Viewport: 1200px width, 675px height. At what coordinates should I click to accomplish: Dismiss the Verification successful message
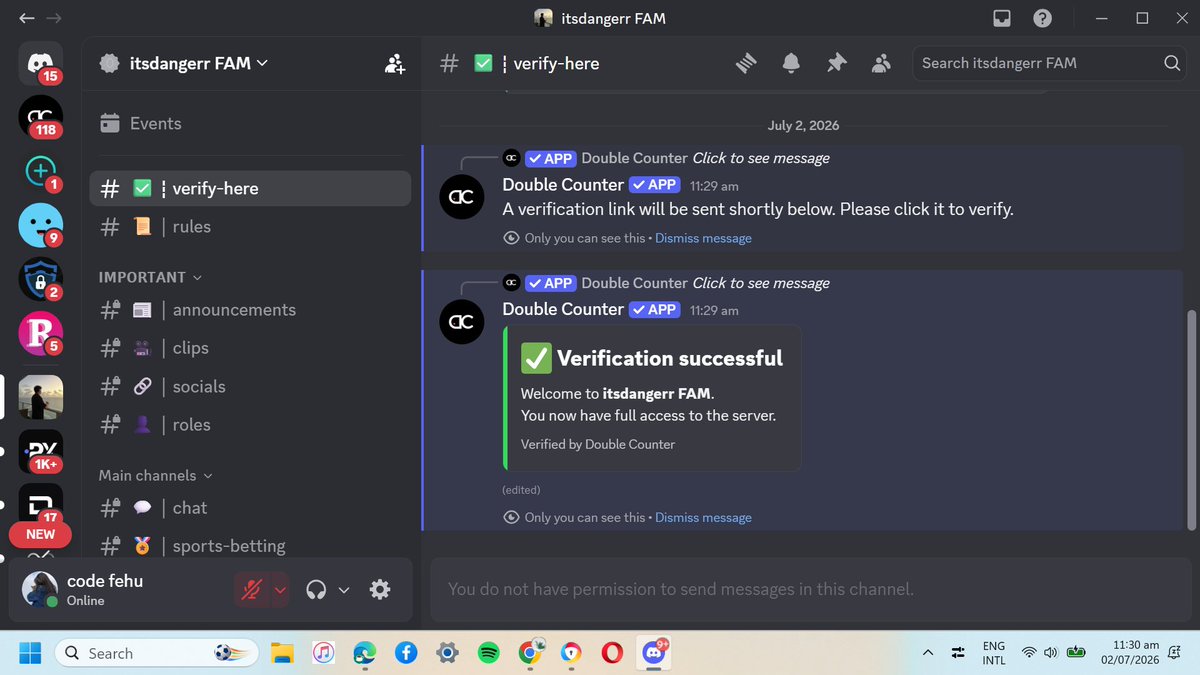point(703,517)
